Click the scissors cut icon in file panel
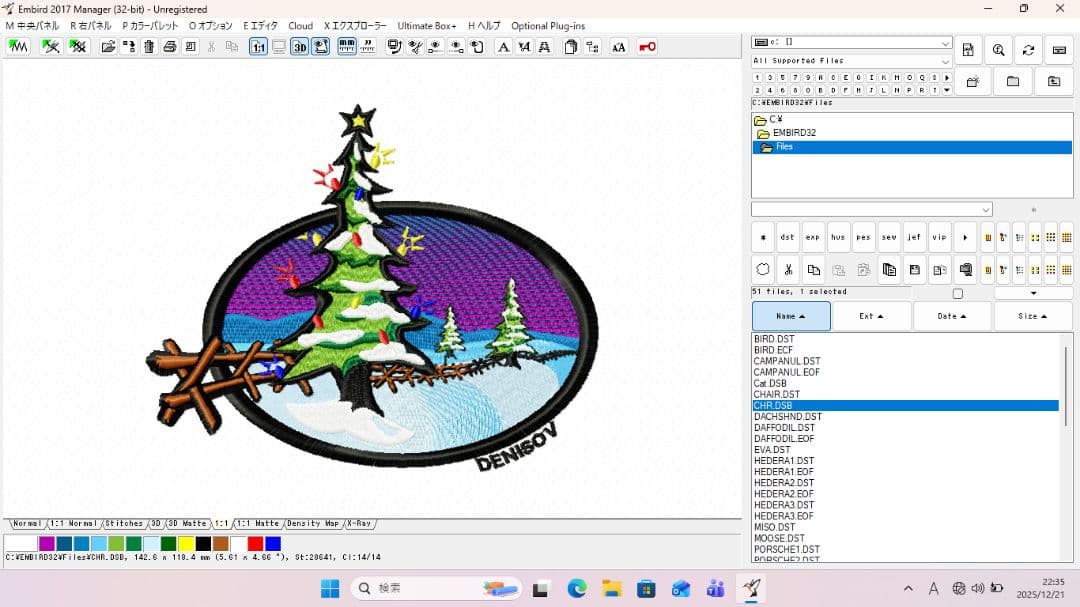This screenshot has height=607, width=1080. [x=788, y=269]
